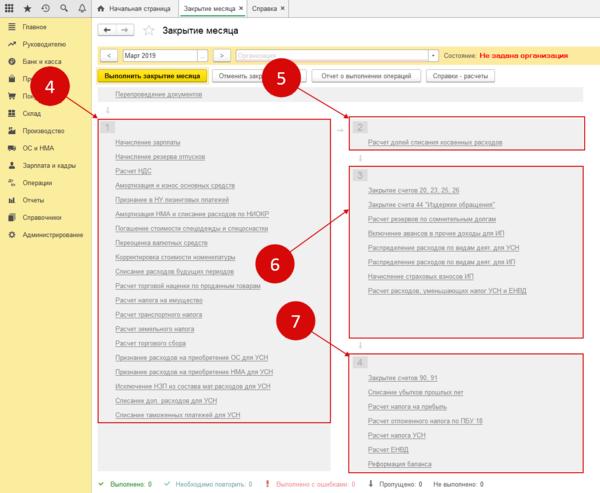Open Расчет налога на прибыль link
Viewport: 600px width, 493px height.
[407, 406]
